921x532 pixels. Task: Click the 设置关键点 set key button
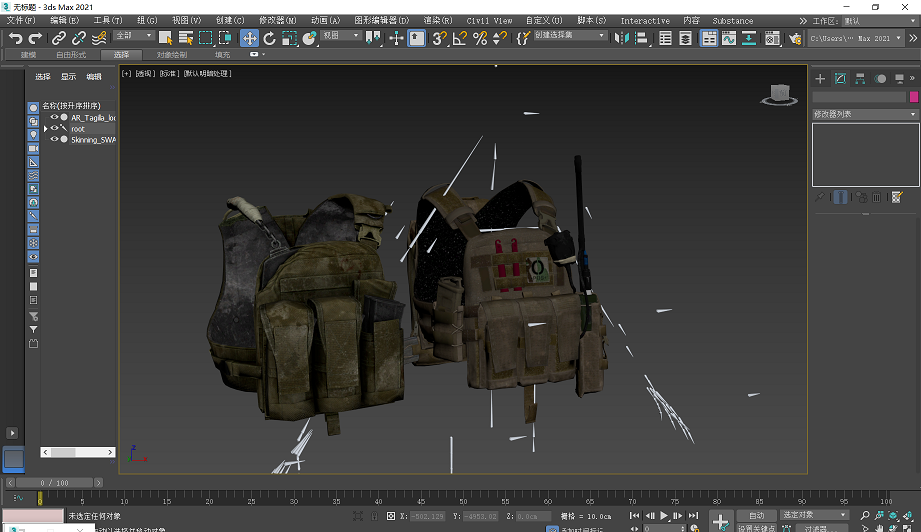(757, 528)
